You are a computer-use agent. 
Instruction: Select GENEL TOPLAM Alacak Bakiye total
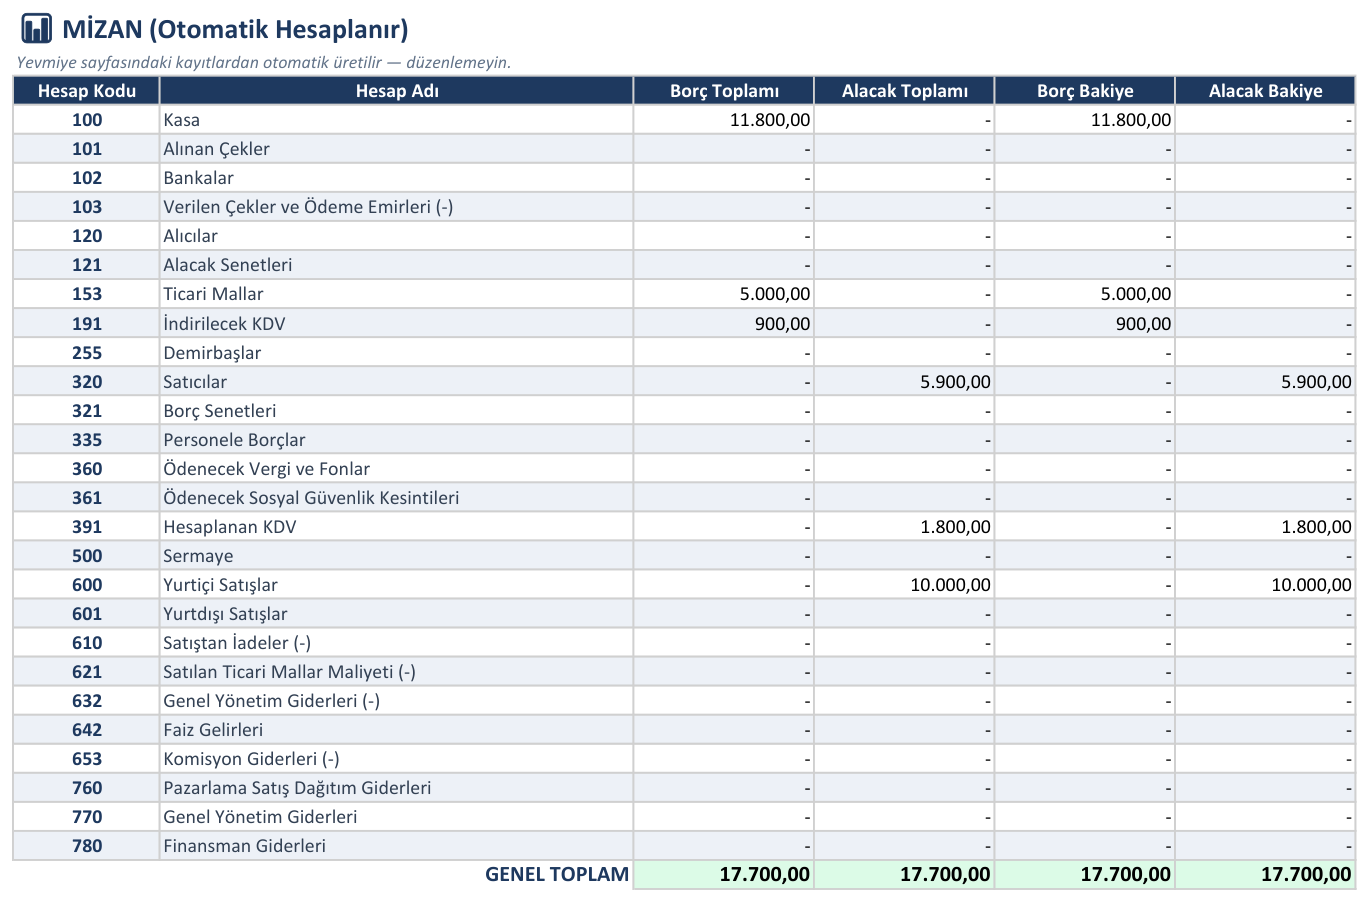(x=1265, y=875)
